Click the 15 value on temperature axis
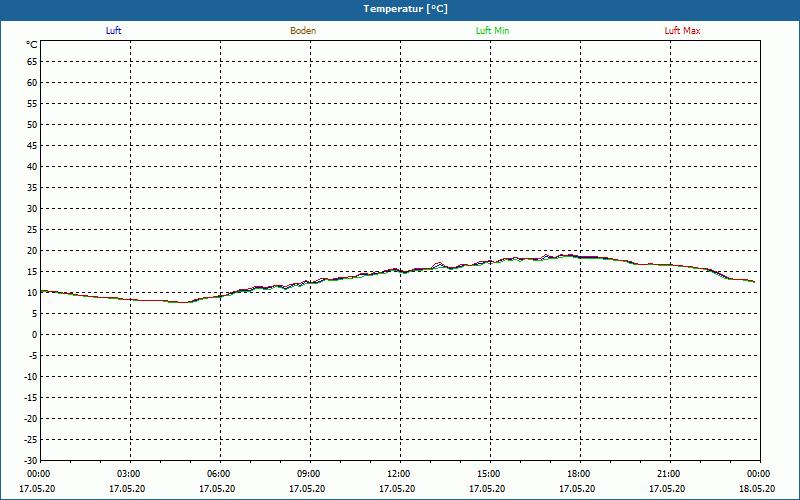Screen dimensions: 800x500 (32, 272)
